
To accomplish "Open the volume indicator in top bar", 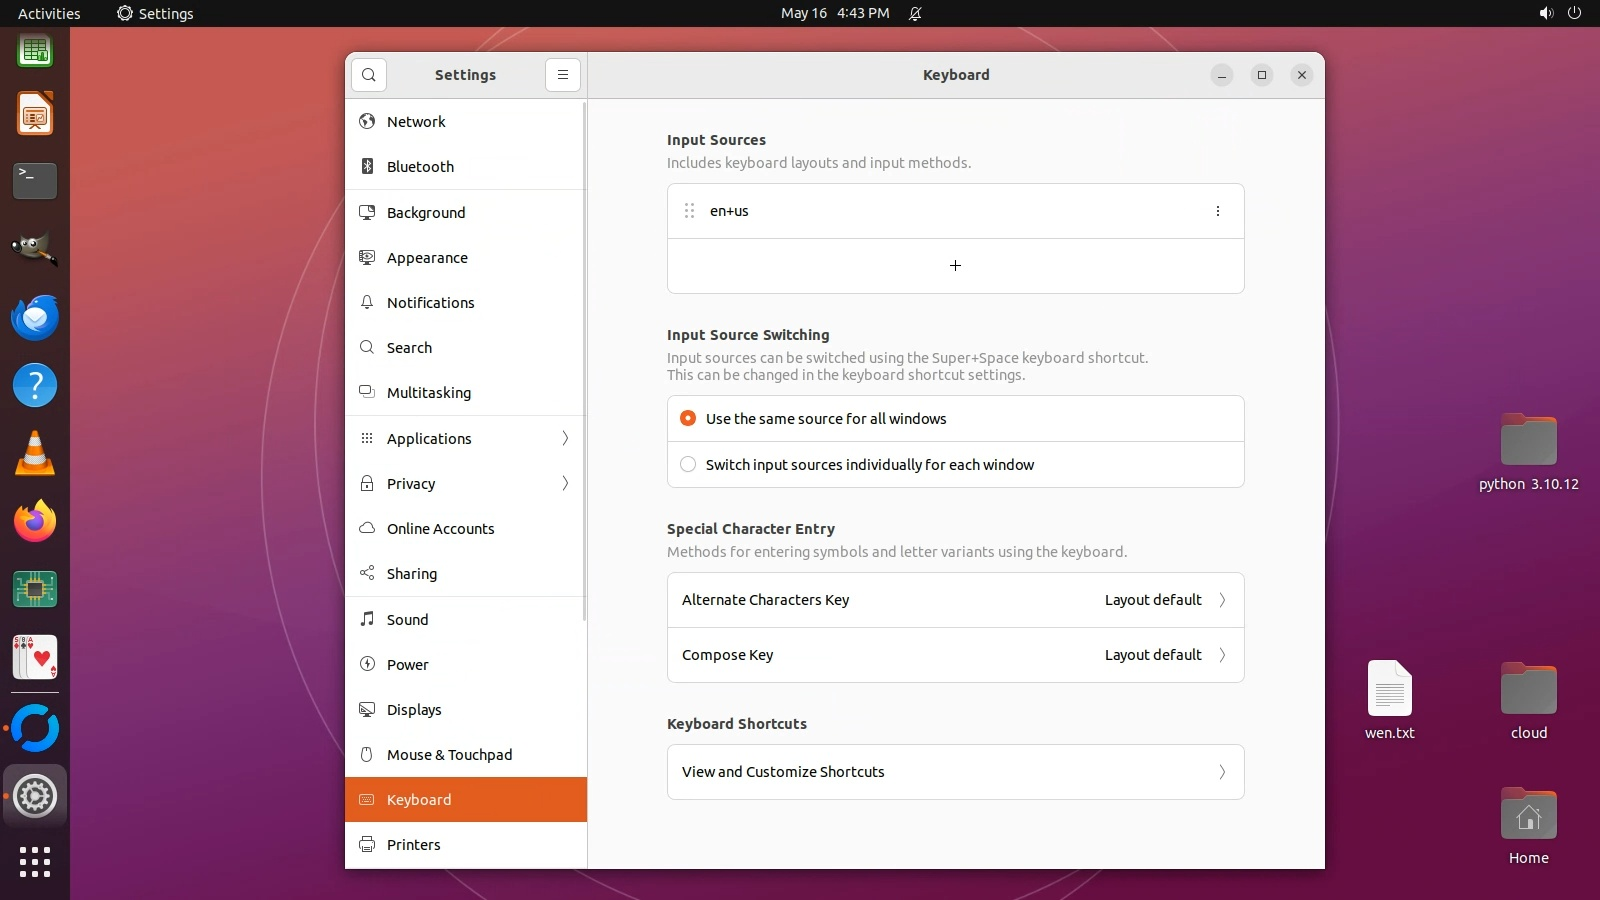I will [x=1546, y=13].
